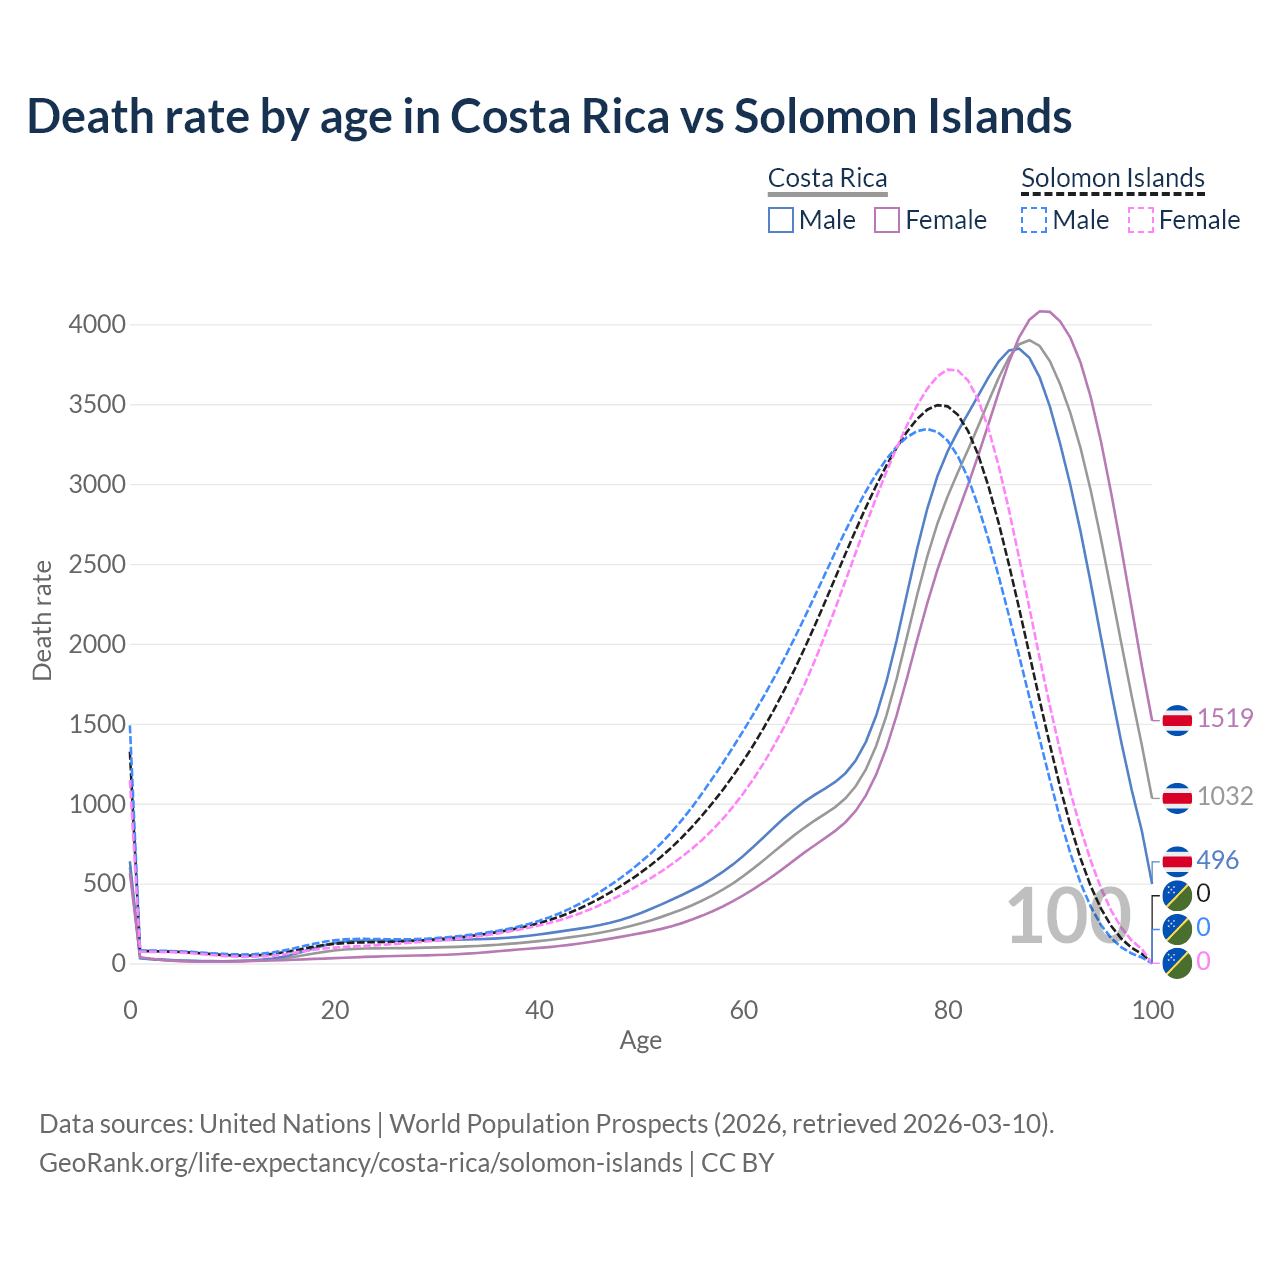Click Solomon Islands flag beside pink 0
The image size is (1280, 1280).
click(x=1177, y=962)
